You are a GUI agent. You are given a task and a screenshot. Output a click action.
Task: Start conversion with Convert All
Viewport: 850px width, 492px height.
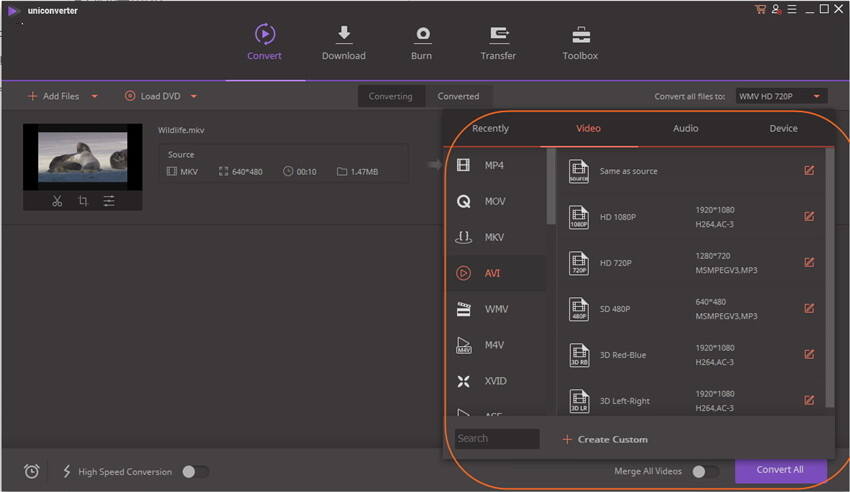781,470
